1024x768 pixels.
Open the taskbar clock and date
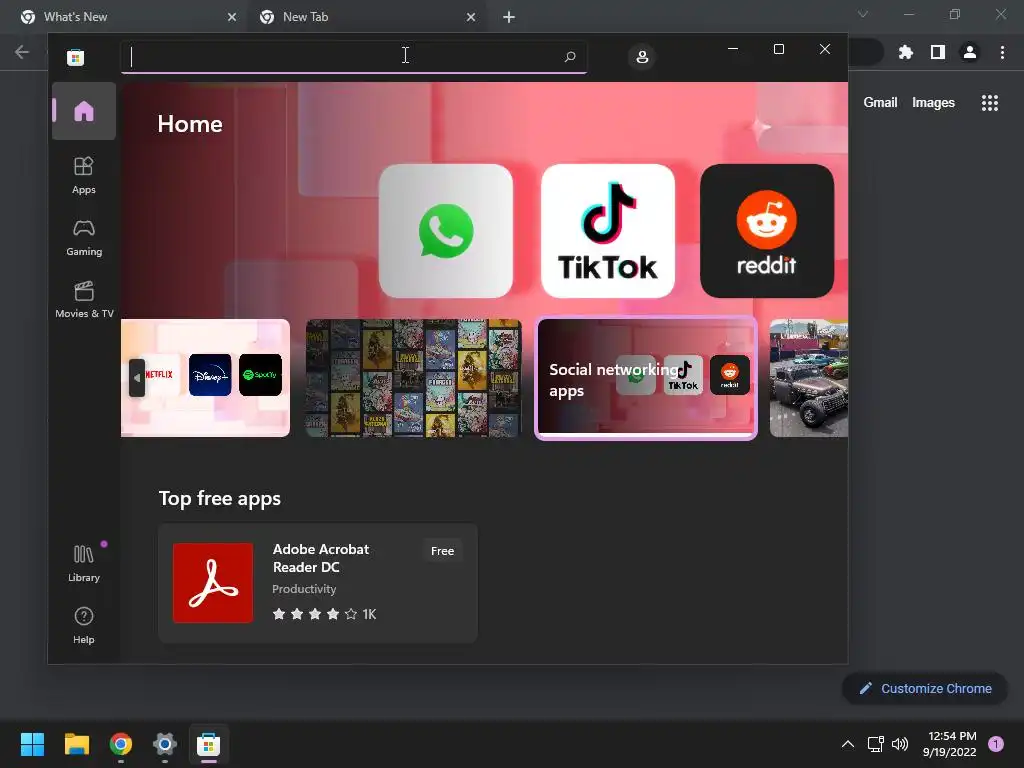coord(950,744)
